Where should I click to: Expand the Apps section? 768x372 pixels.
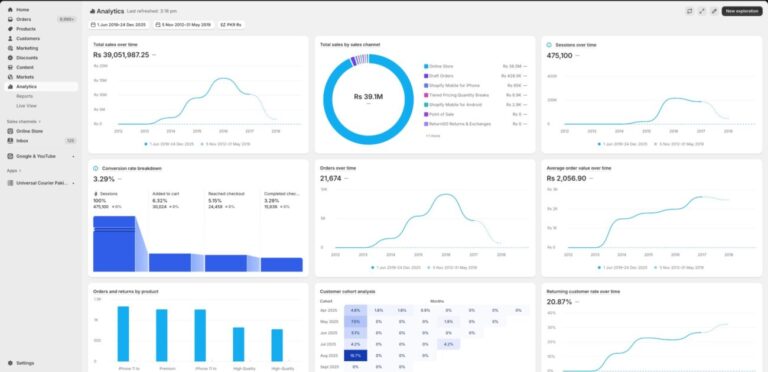(14, 171)
